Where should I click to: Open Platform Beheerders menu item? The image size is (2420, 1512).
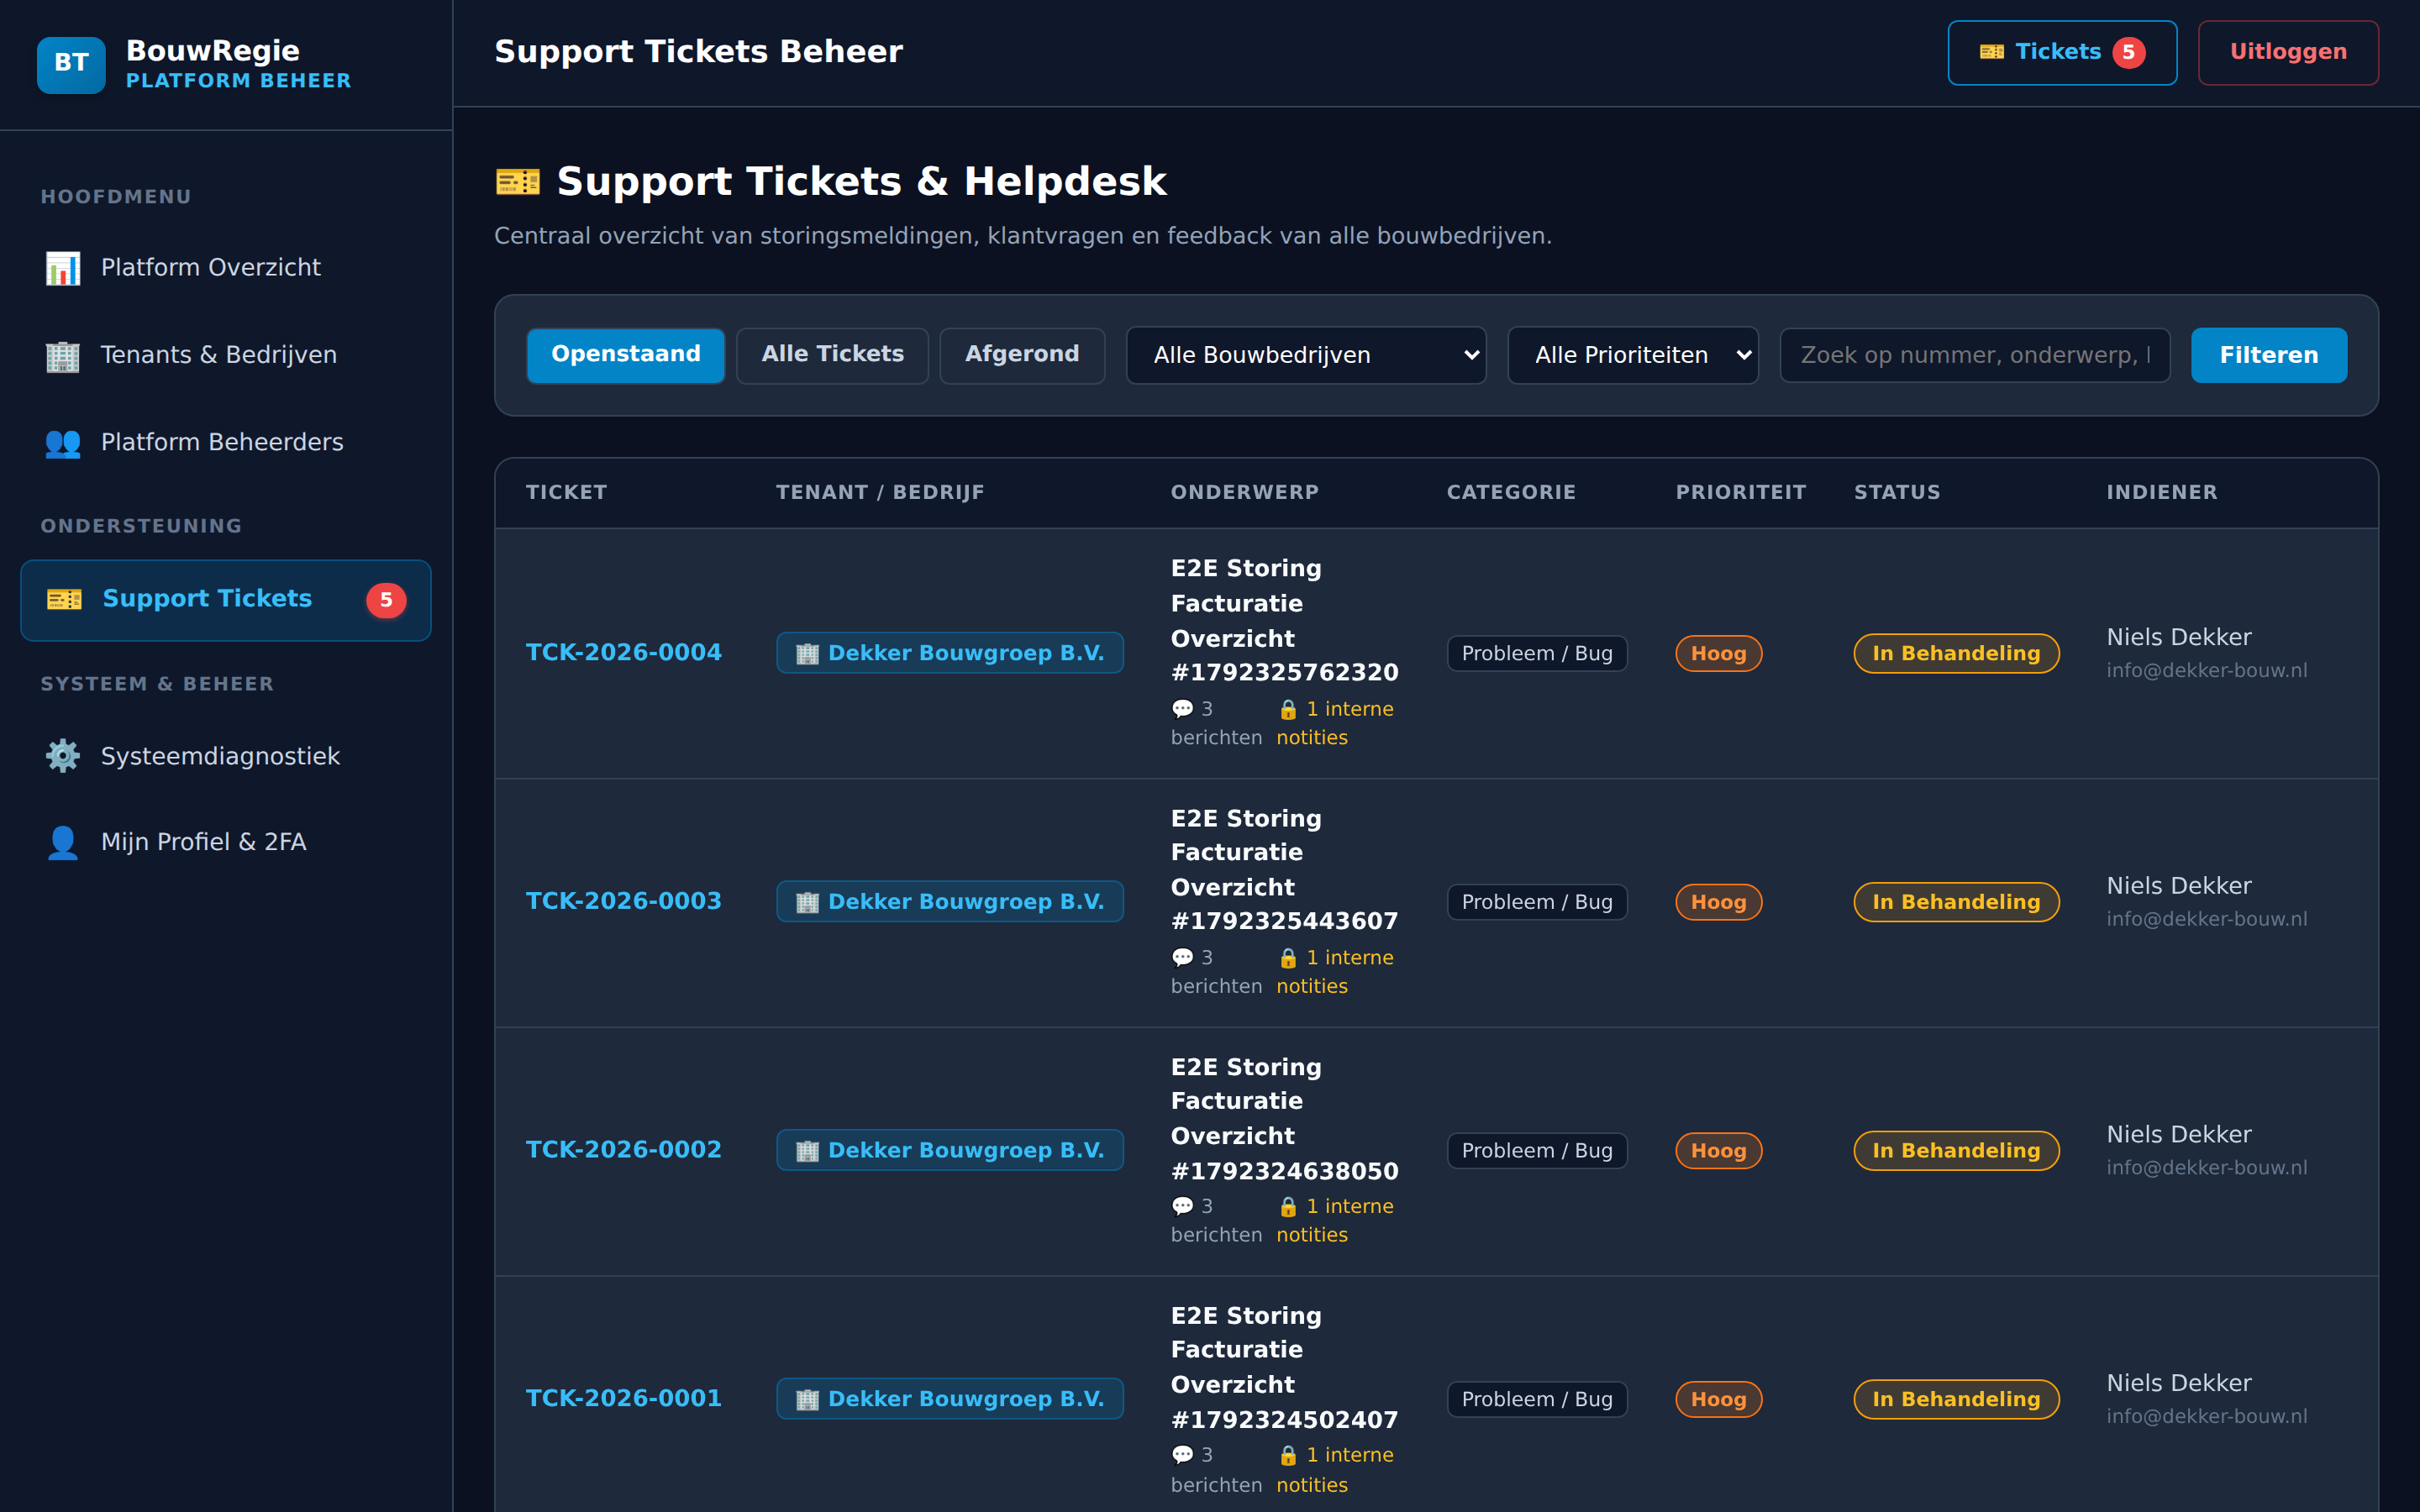[226, 442]
